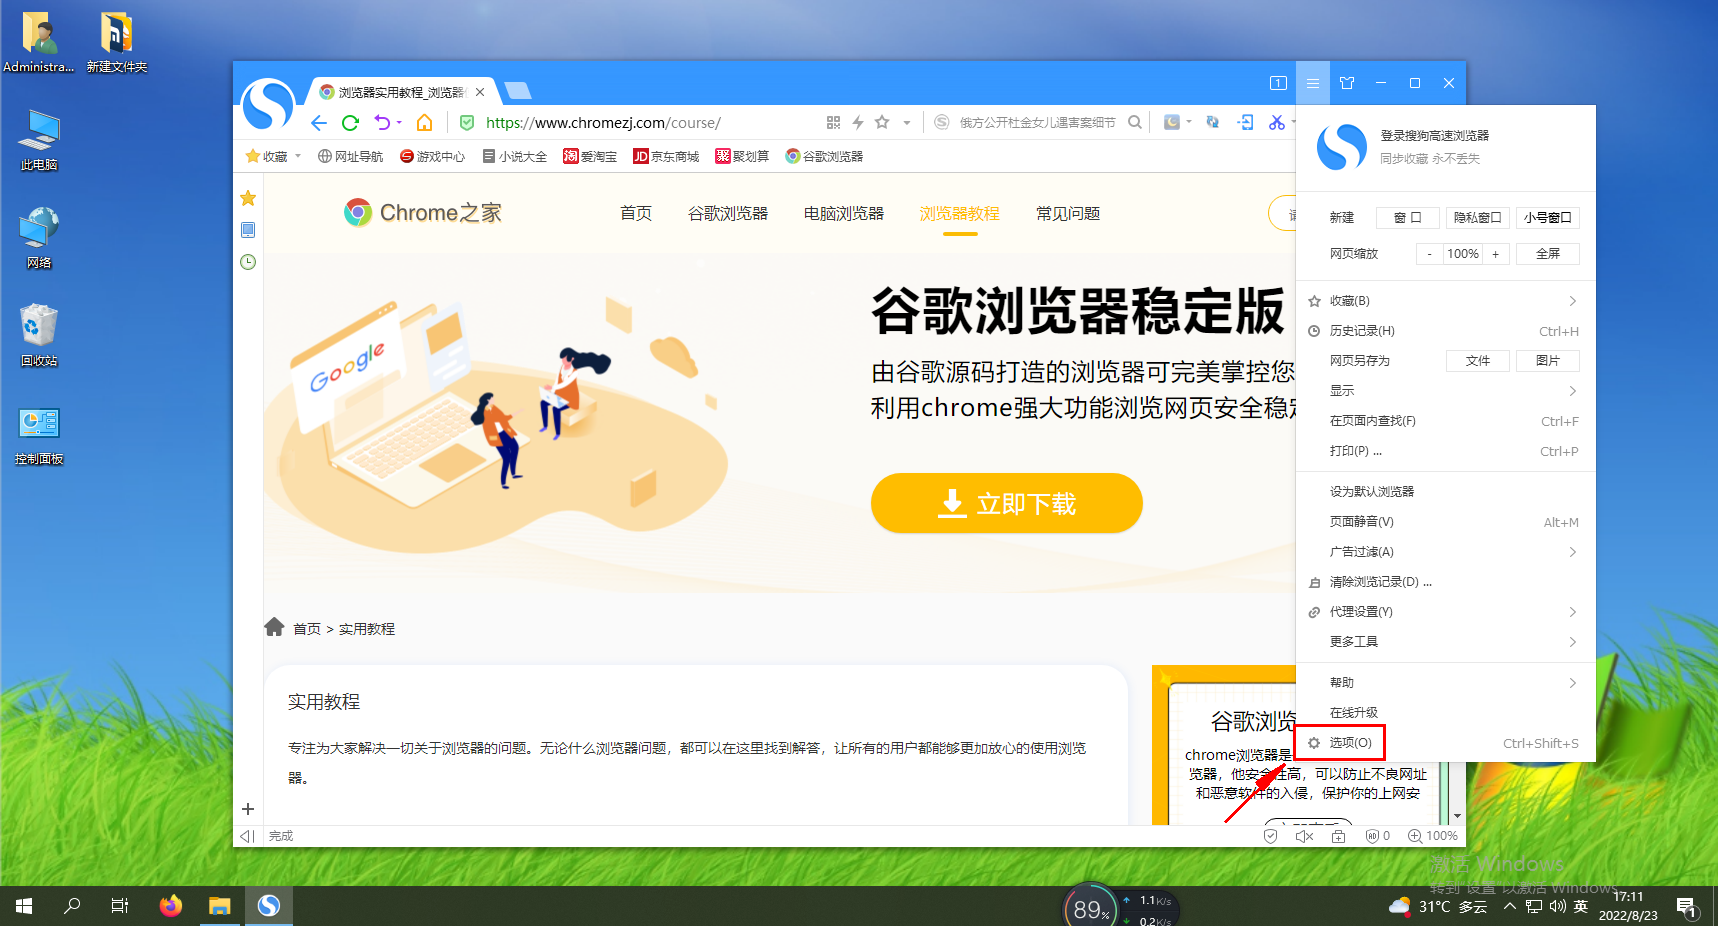This screenshot has height=926, width=1718.
Task: Open the sidebar history clock icon
Action: pyautogui.click(x=248, y=262)
